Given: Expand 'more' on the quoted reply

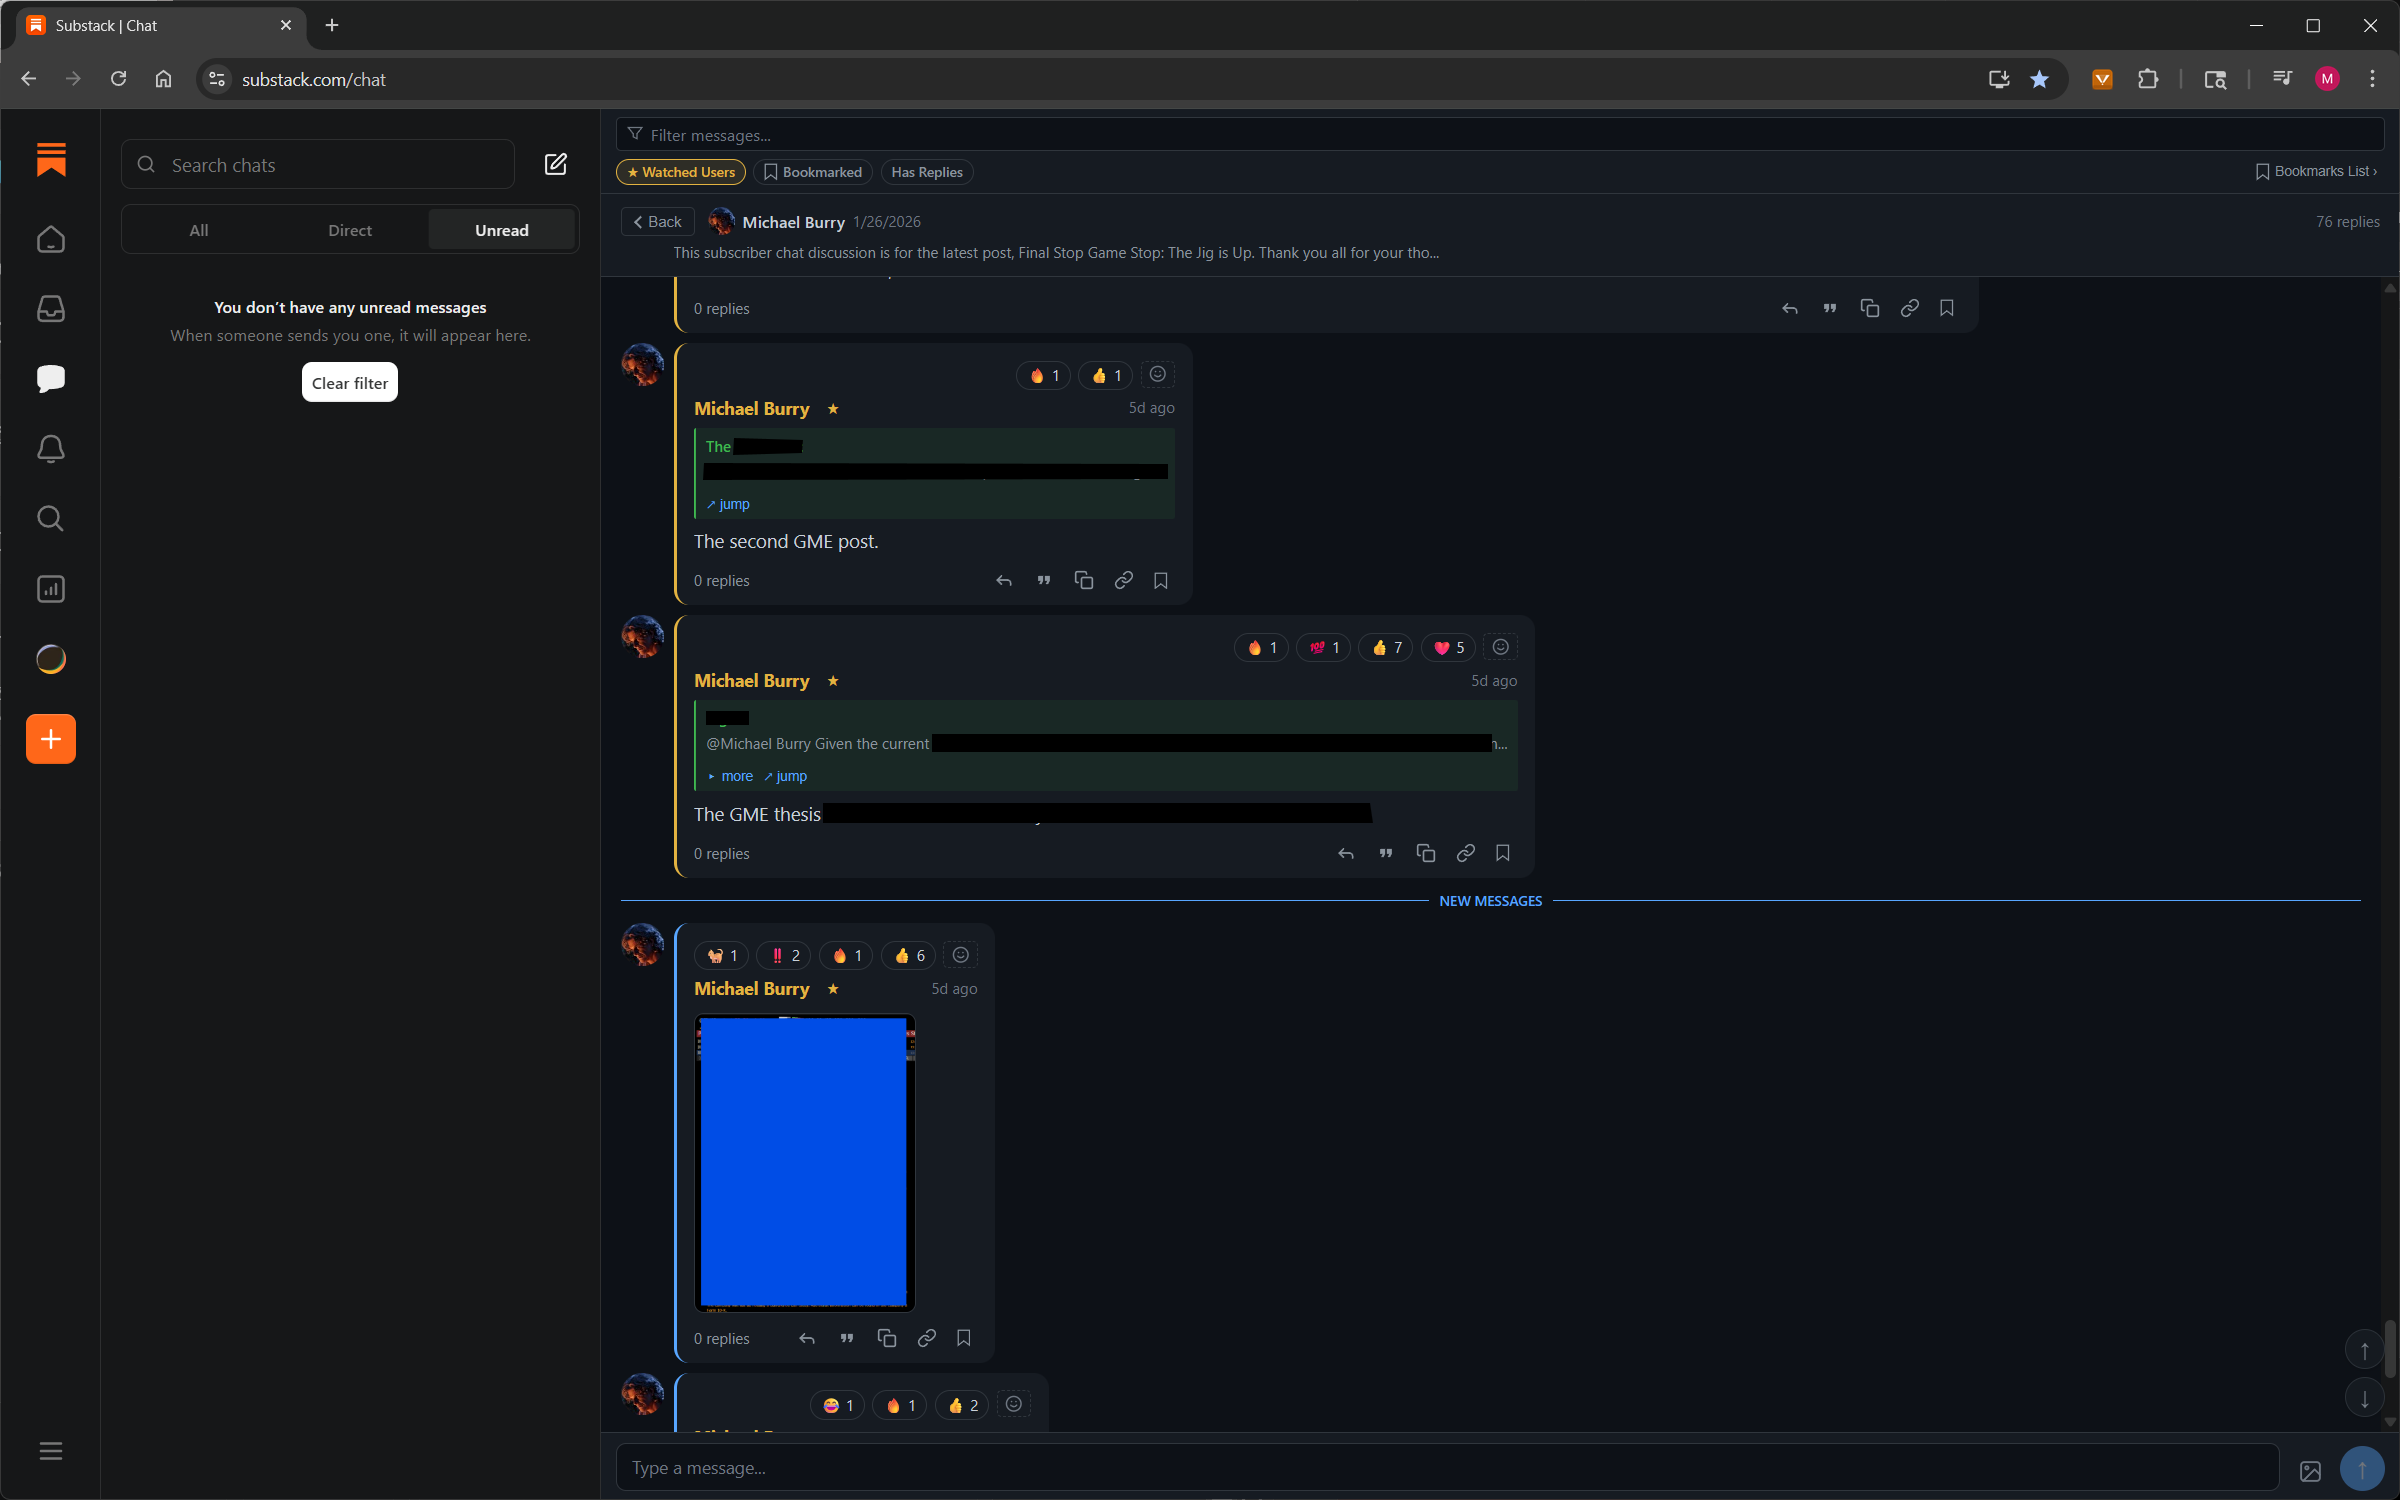Looking at the screenshot, I should [735, 776].
